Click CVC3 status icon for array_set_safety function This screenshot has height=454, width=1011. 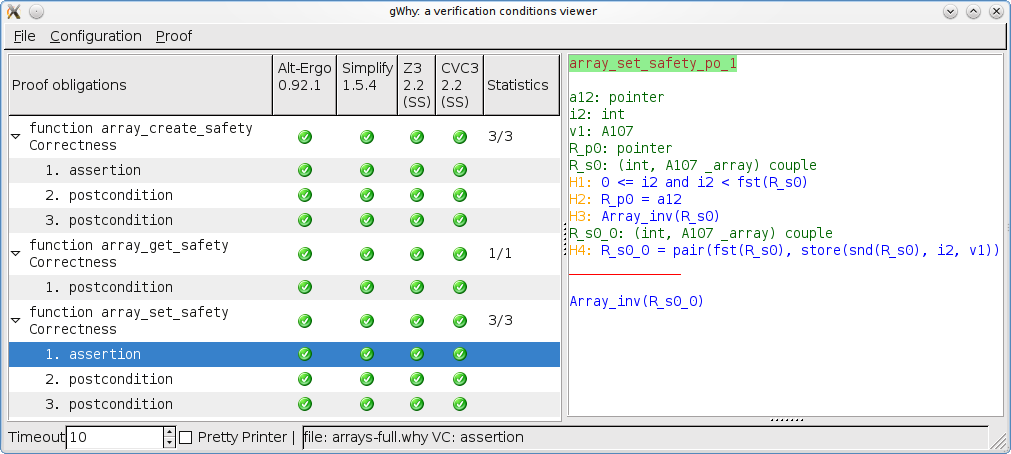(x=460, y=321)
